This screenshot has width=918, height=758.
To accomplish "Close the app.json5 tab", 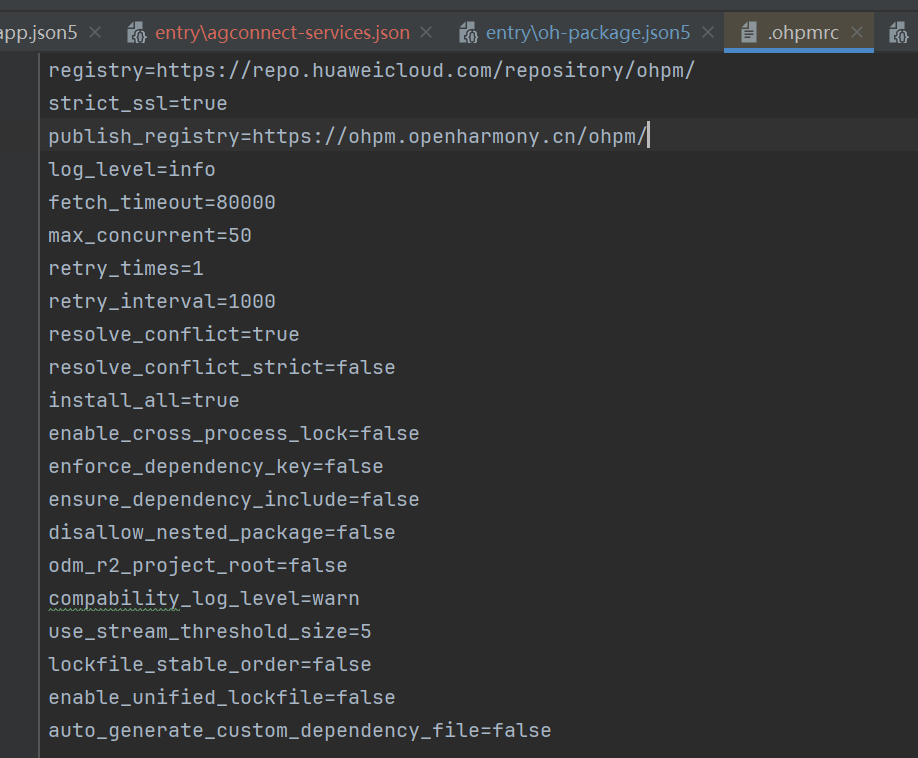I will (x=95, y=33).
